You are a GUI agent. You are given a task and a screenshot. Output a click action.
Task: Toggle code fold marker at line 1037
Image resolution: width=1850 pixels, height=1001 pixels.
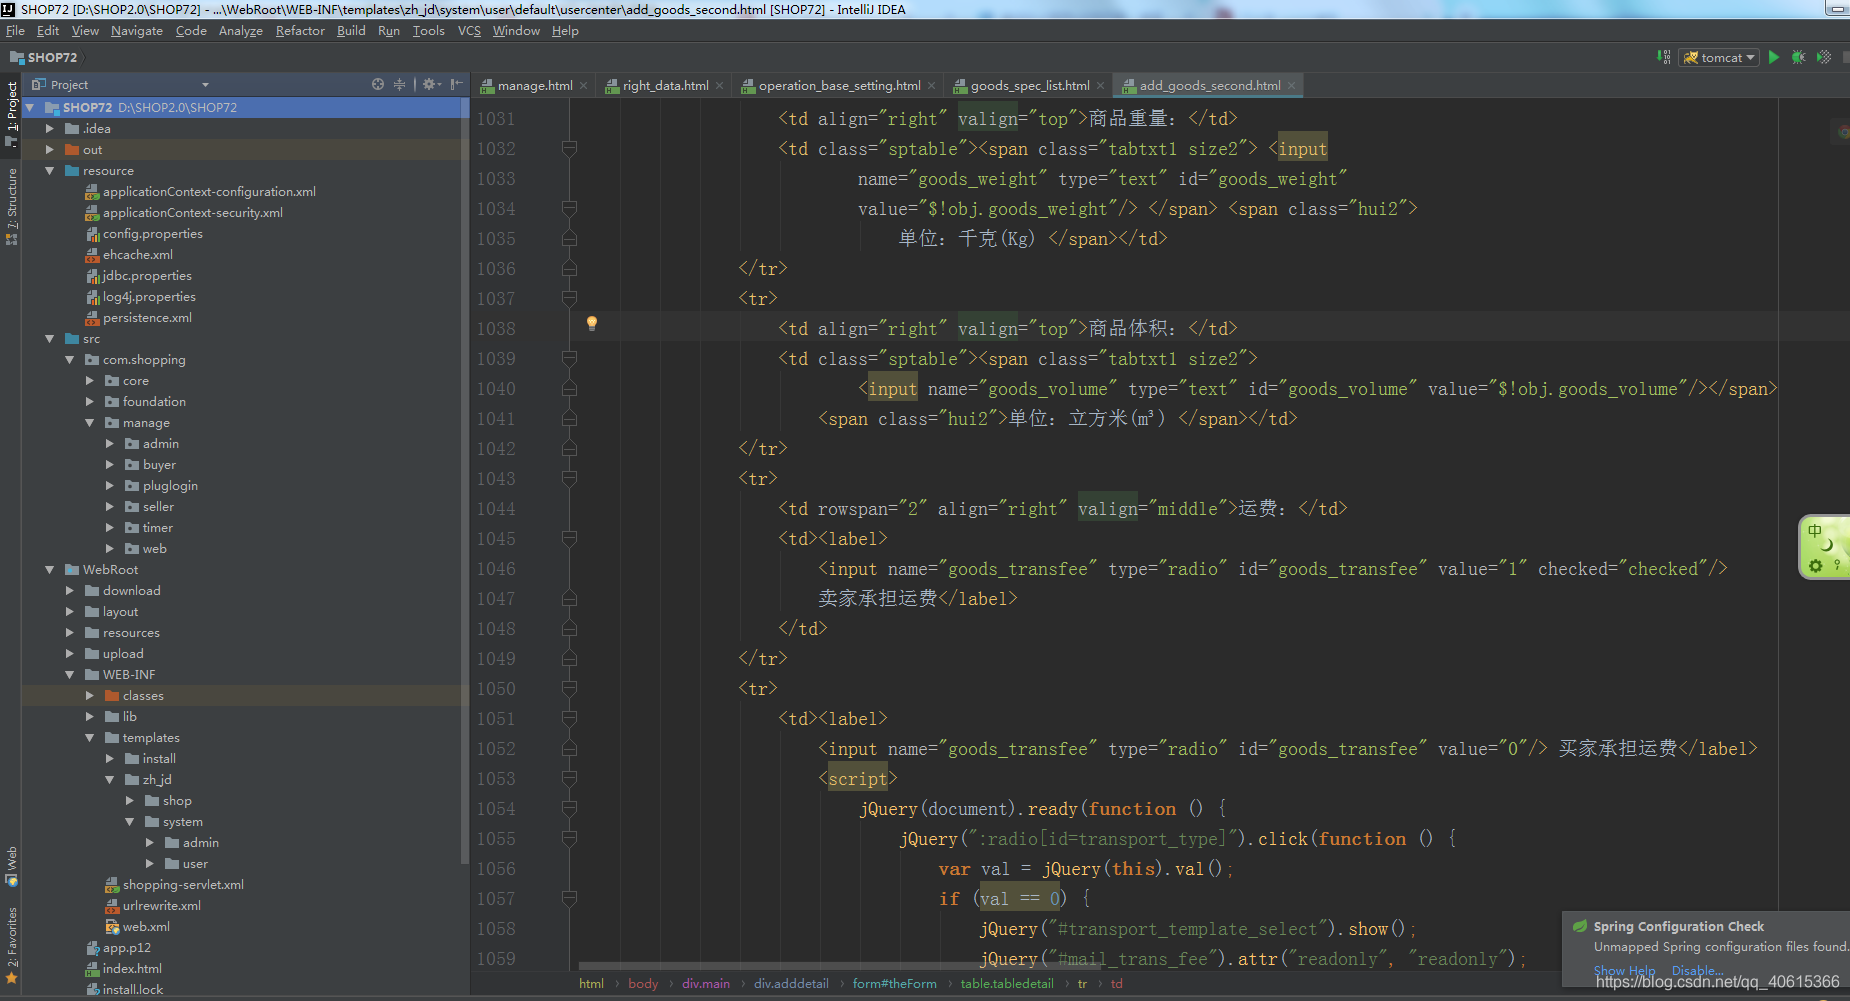point(569,299)
